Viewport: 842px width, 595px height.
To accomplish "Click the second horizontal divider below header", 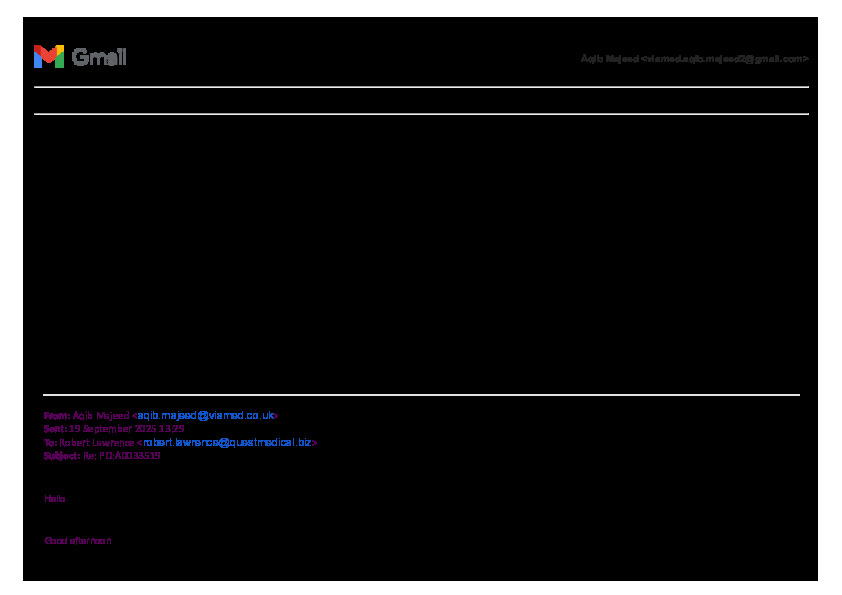I will click(421, 114).
